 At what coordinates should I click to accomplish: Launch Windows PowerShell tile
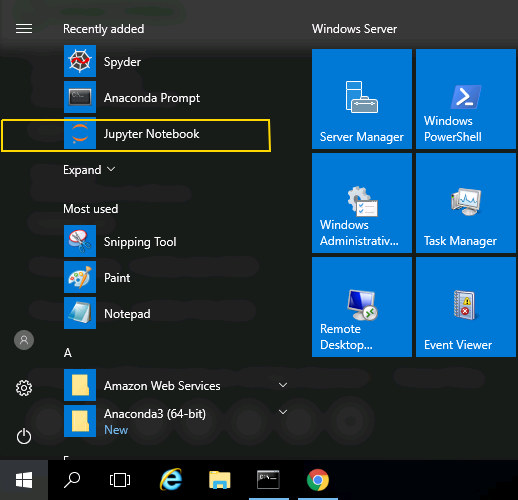coord(466,99)
